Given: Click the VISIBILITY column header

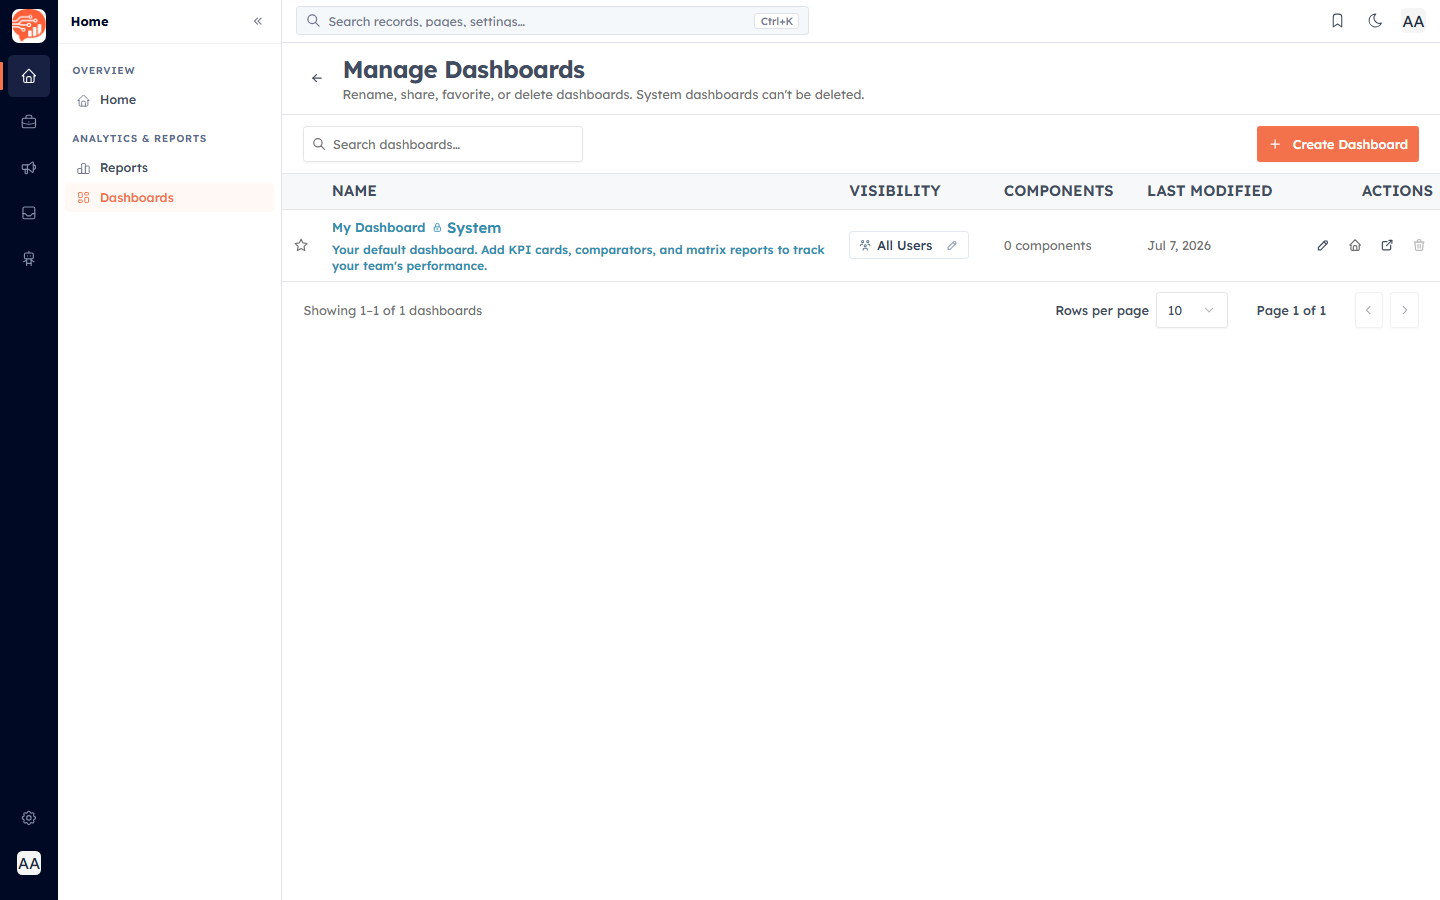Looking at the screenshot, I should coord(895,191).
